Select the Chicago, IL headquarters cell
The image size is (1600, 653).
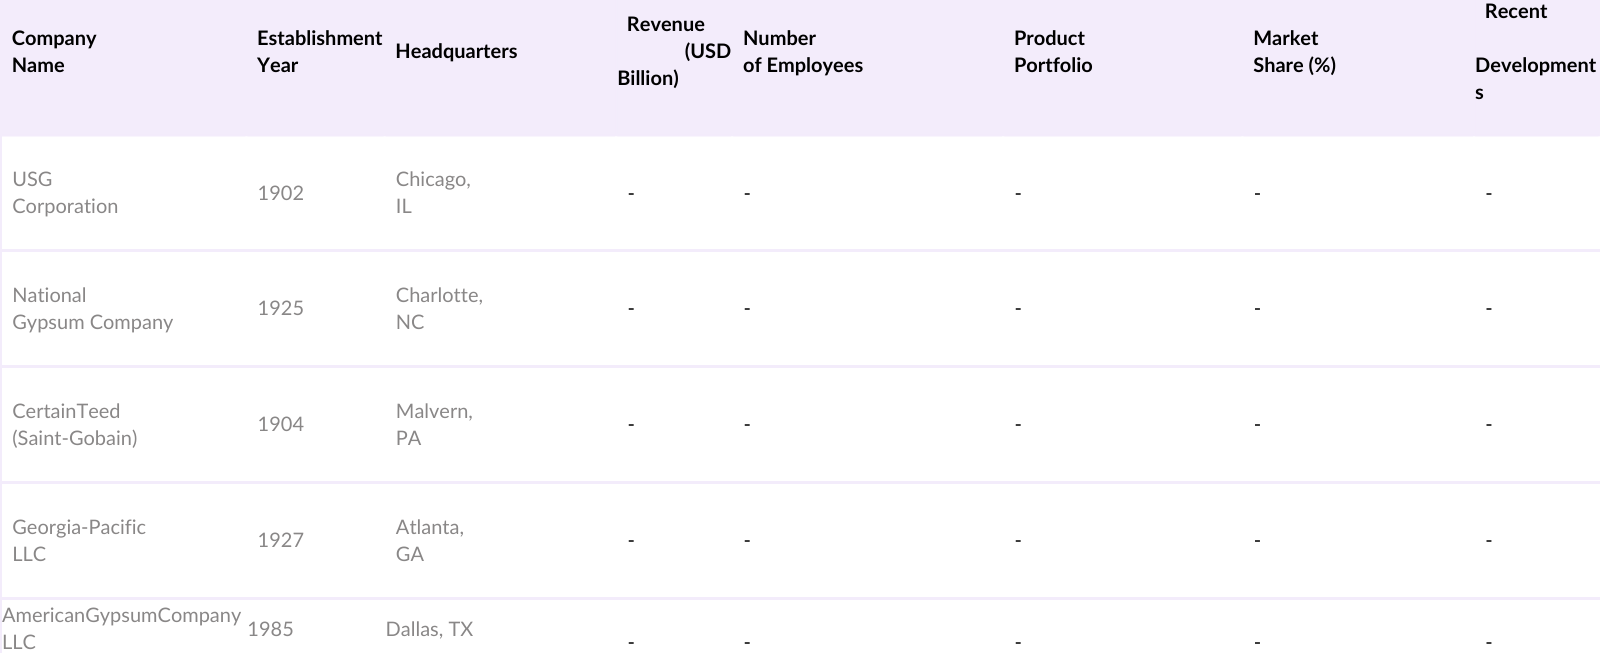[x=433, y=193]
